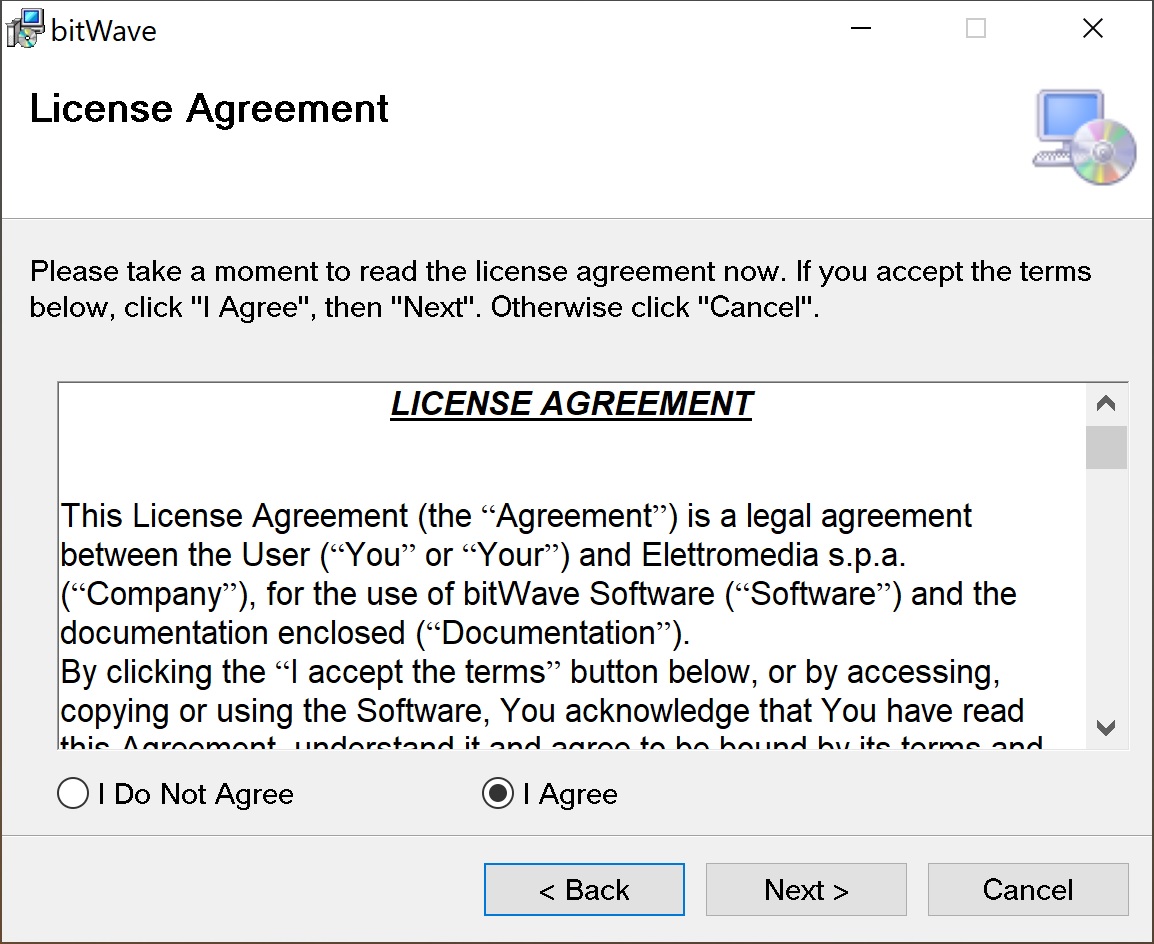The width and height of the screenshot is (1154, 944).
Task: Click the empty scrollbar track below the thumb
Action: pos(1106,590)
